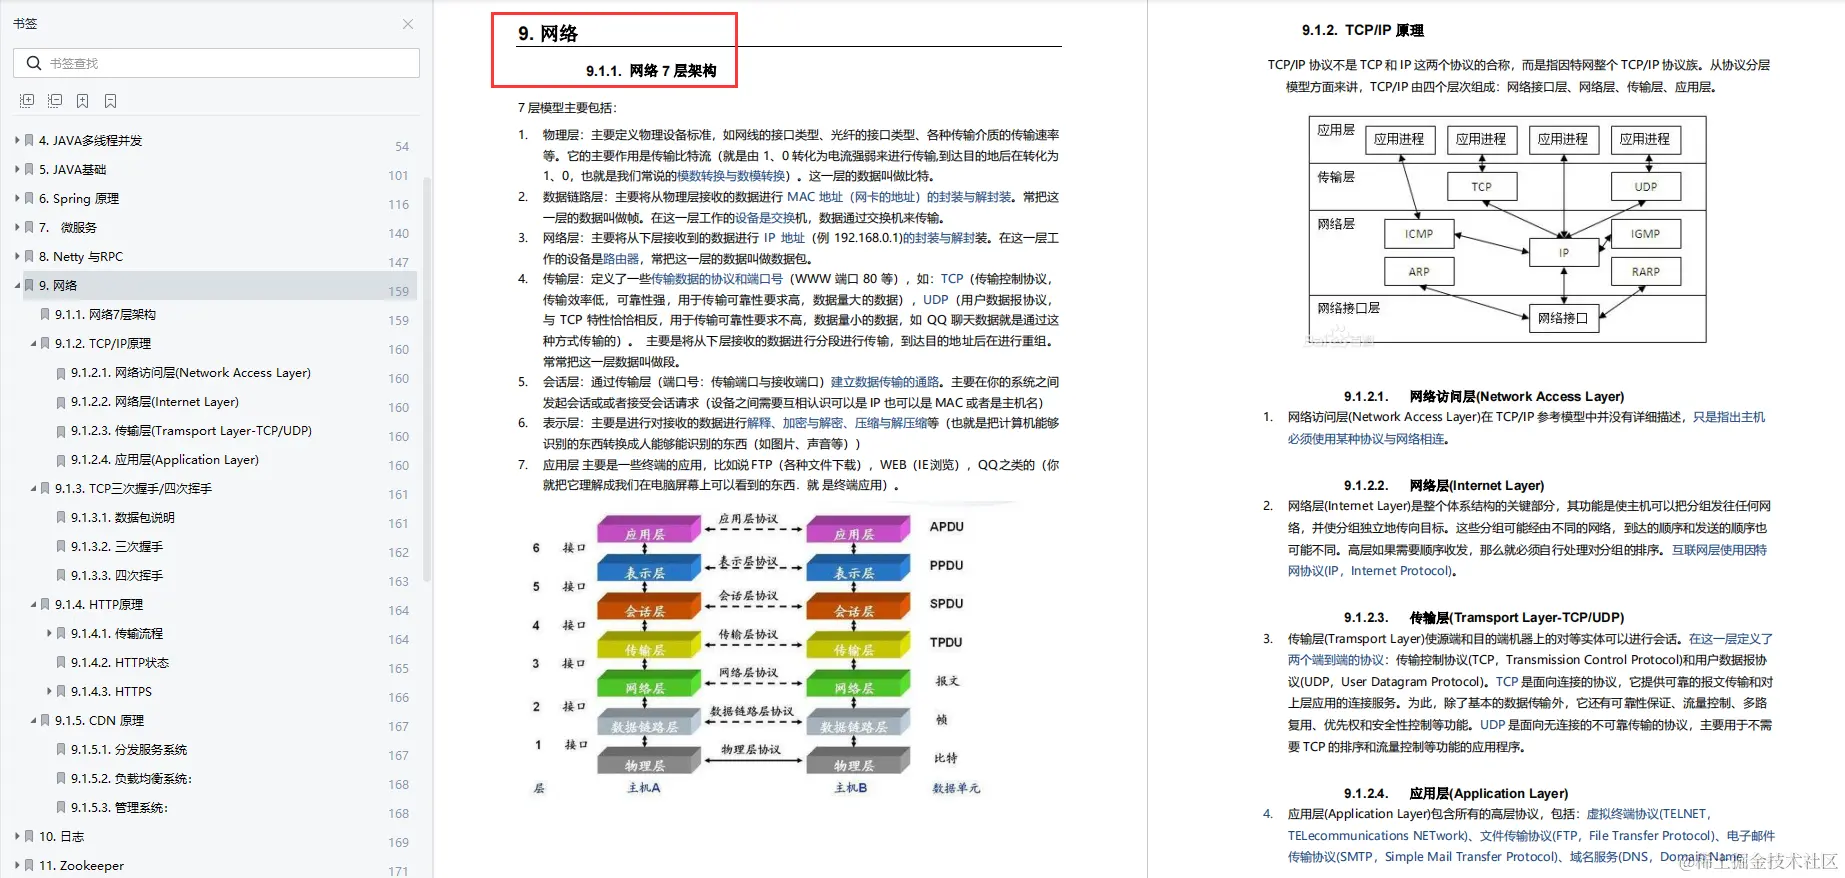Click the TCP box in TCP/IP diagram
Image resolution: width=1845 pixels, height=878 pixels.
[1481, 187]
